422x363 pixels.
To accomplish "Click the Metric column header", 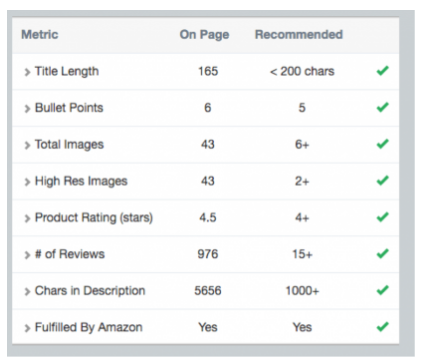I will 40,34.
